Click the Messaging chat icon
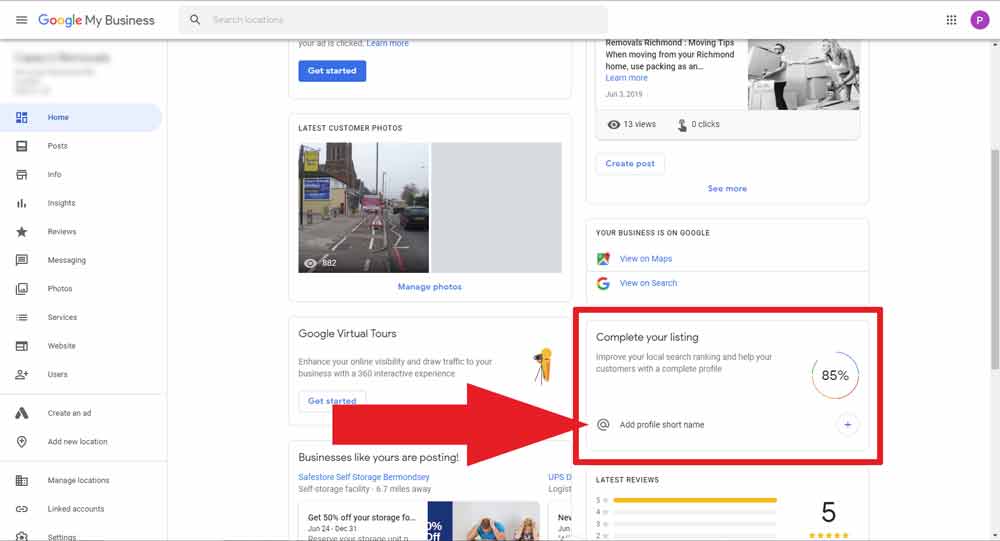 [x=22, y=260]
